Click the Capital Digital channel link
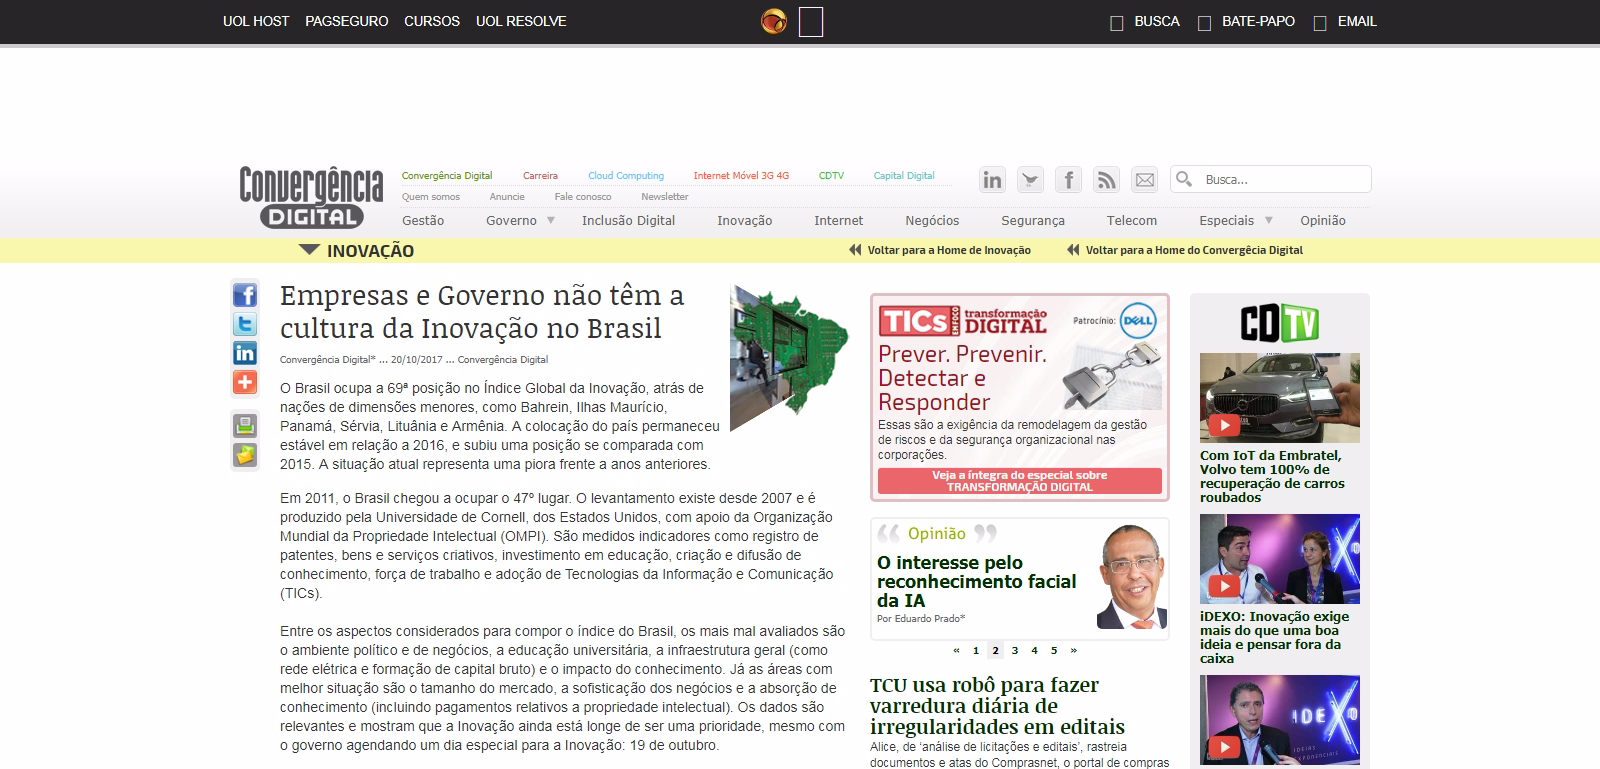1600x769 pixels. tap(904, 175)
